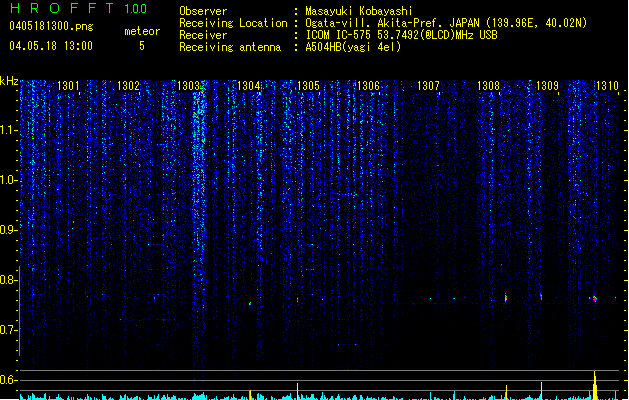Click time marker 1301
The width and height of the screenshot is (629, 400).
[x=68, y=86]
